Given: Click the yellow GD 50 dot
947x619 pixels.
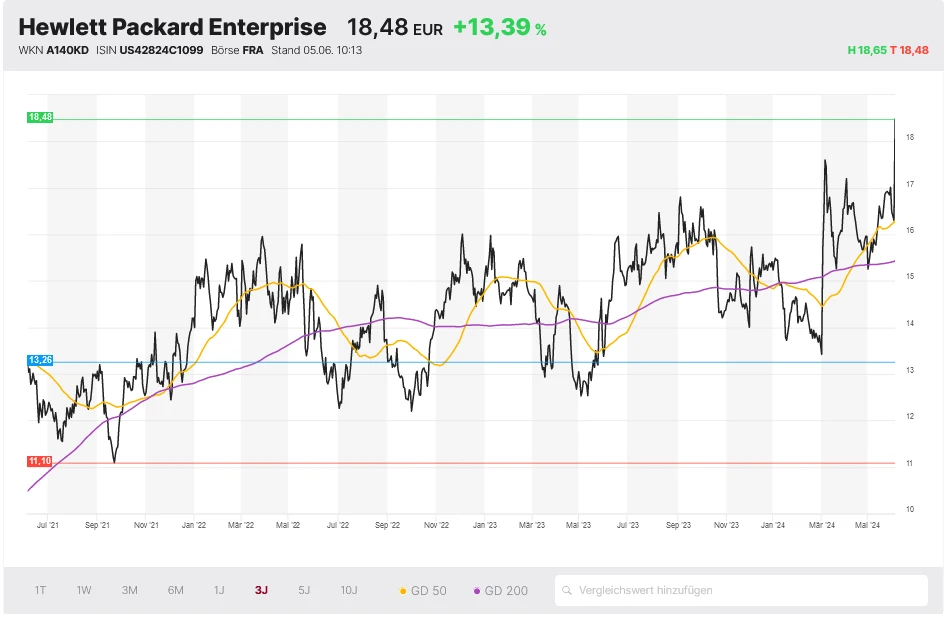Looking at the screenshot, I should coord(403,591).
